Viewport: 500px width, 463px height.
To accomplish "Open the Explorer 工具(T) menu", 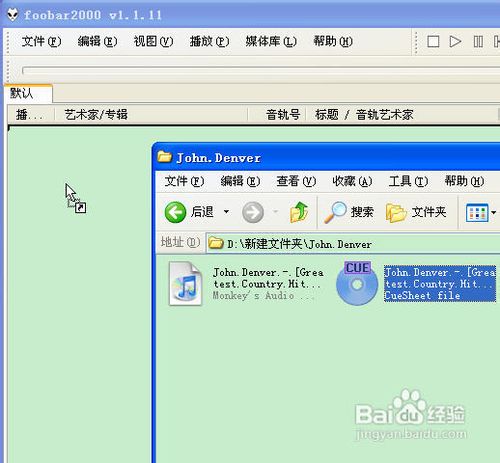I will click(408, 181).
